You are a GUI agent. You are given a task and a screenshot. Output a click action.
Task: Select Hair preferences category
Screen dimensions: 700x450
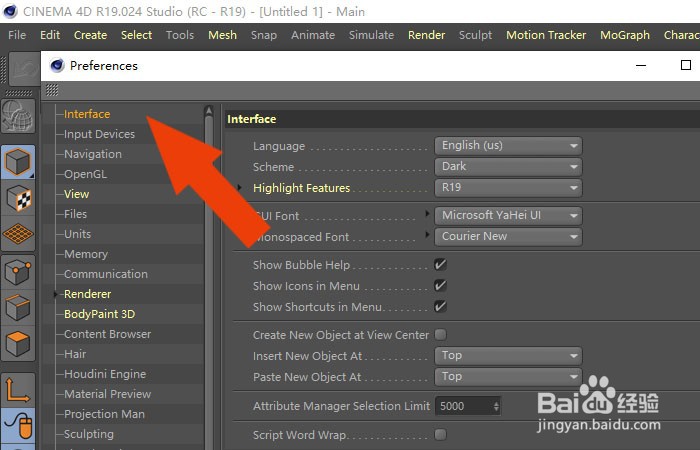point(75,354)
